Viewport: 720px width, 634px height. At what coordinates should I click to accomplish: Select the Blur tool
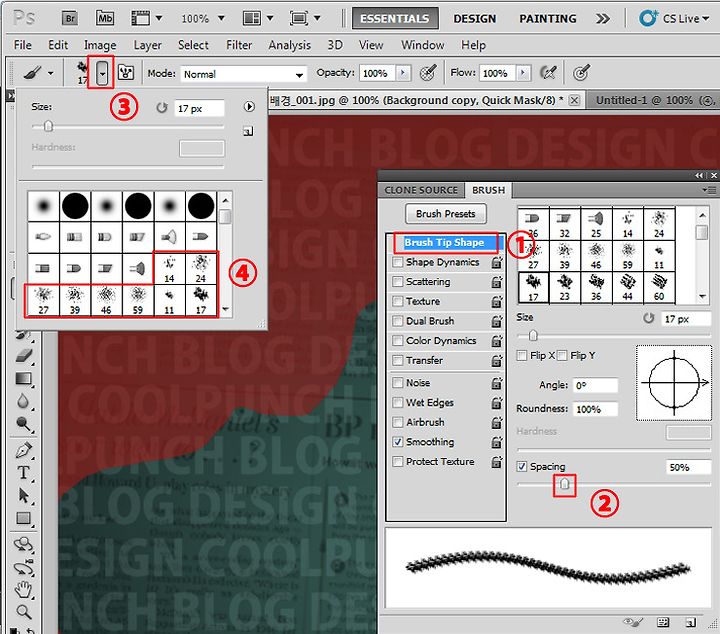[23, 401]
